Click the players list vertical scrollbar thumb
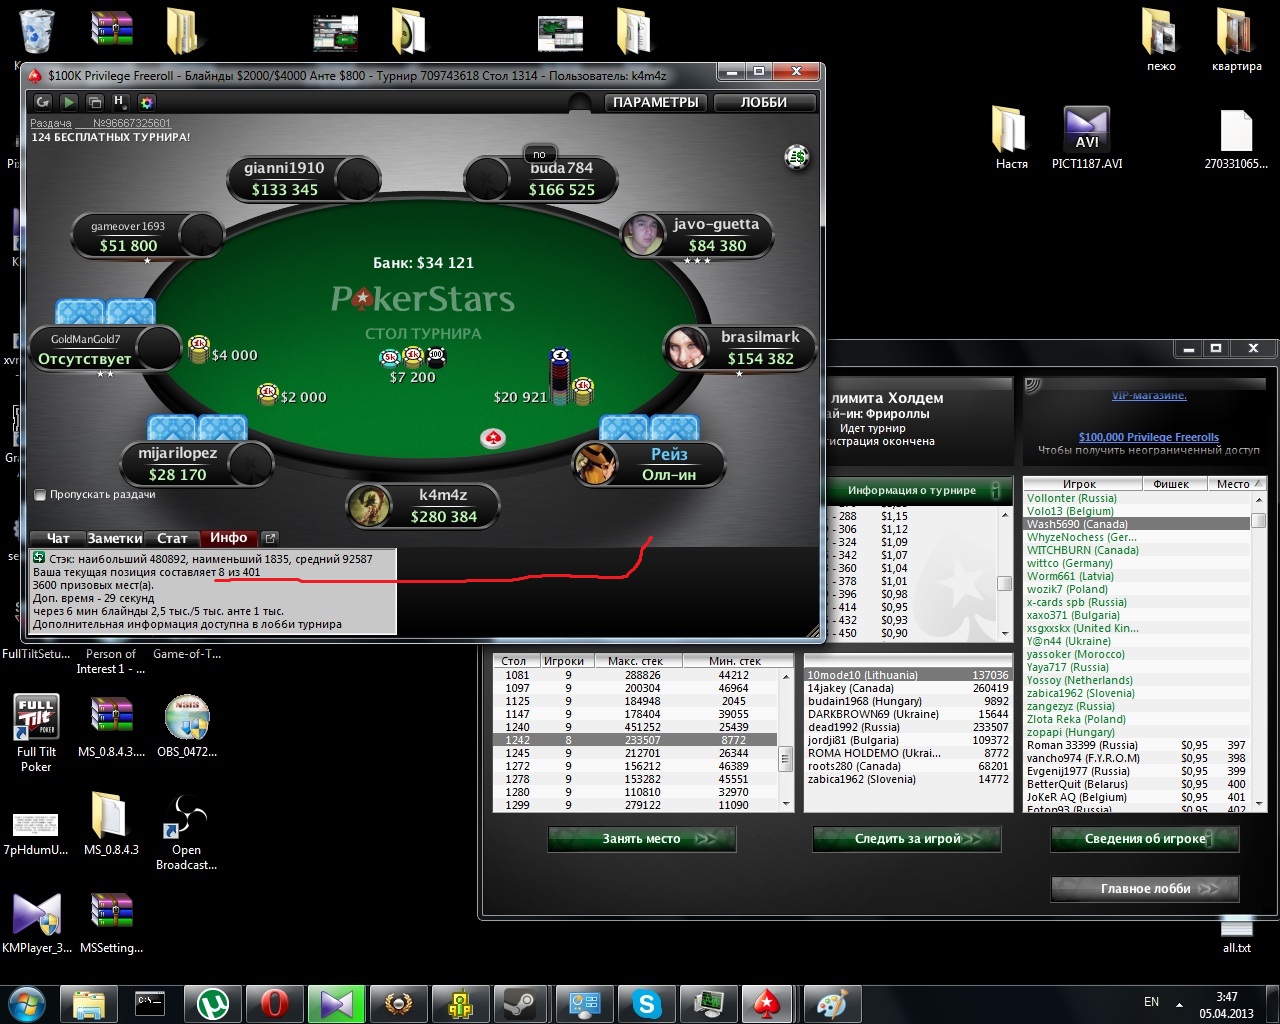 (x=1258, y=521)
